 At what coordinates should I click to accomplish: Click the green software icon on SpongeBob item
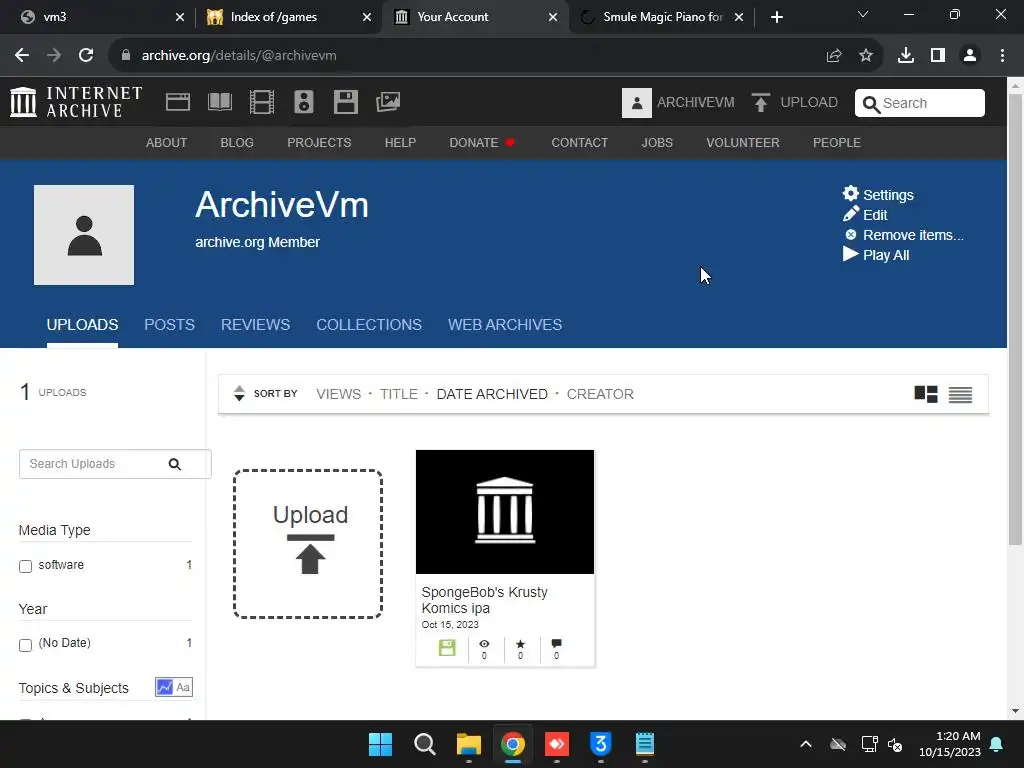coord(447,648)
